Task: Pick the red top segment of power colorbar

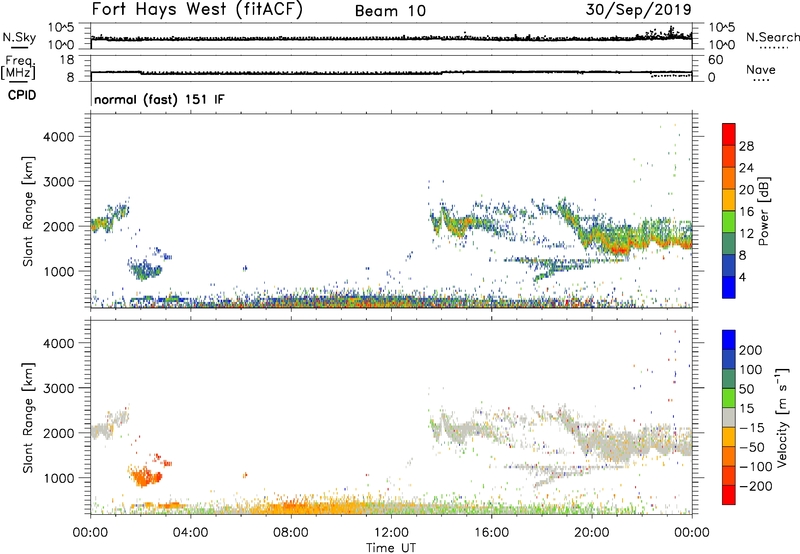Action: pyautogui.click(x=729, y=135)
